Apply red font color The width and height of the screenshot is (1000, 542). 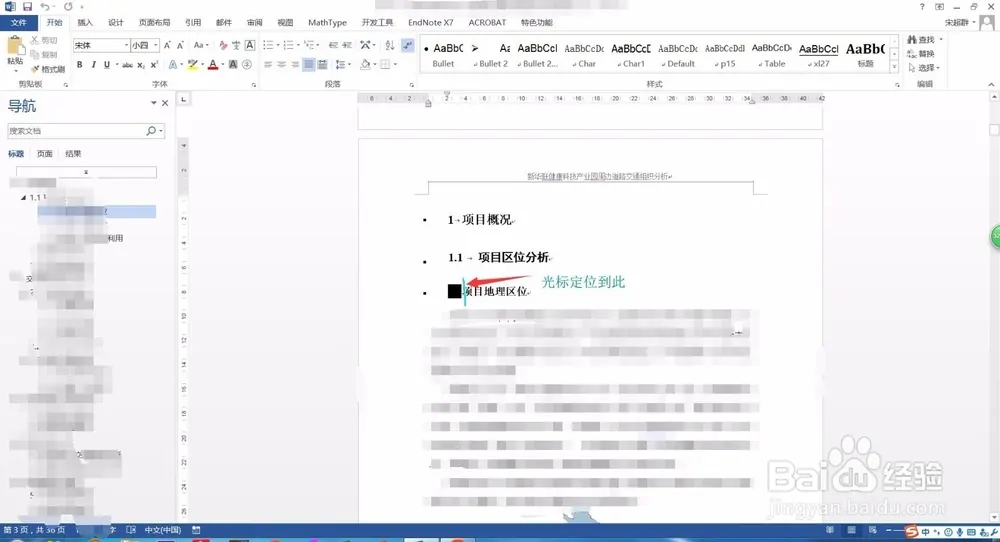coord(213,64)
